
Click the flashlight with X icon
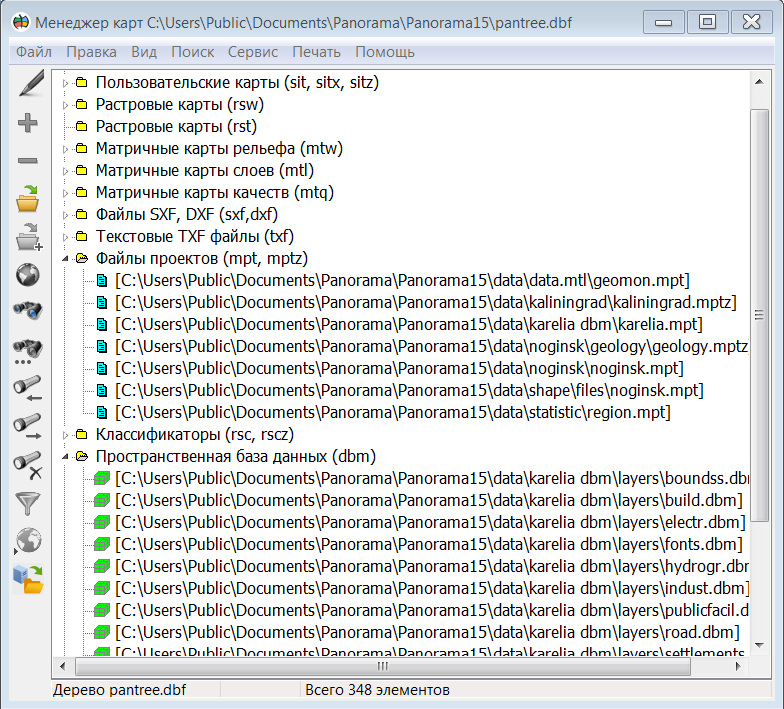(x=27, y=463)
